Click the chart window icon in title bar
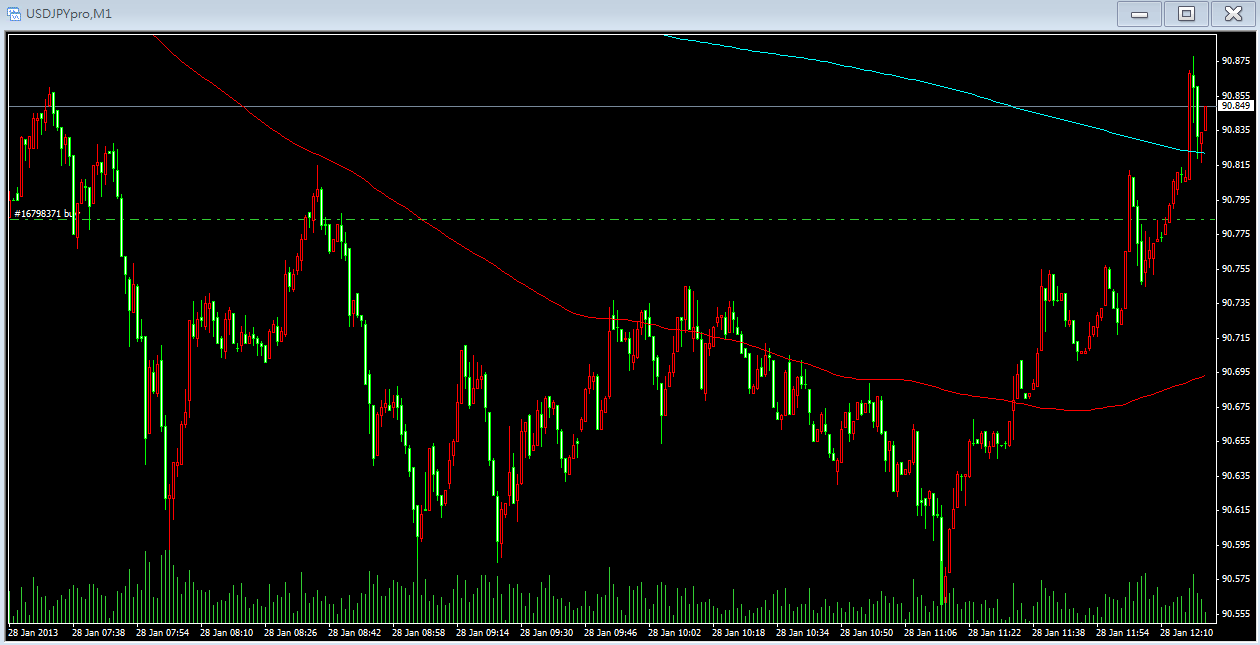 click(x=15, y=12)
